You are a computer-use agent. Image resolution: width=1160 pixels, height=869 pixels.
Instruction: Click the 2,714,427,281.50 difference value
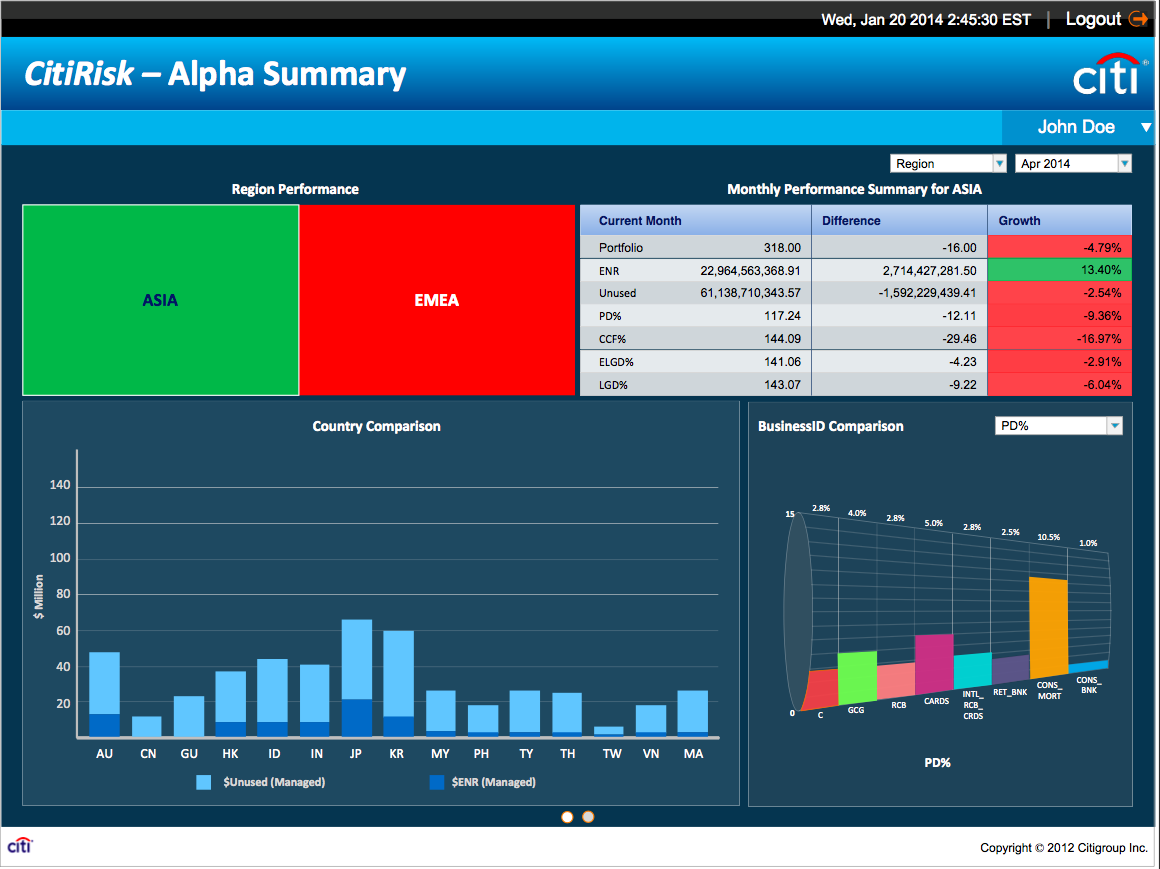[929, 271]
